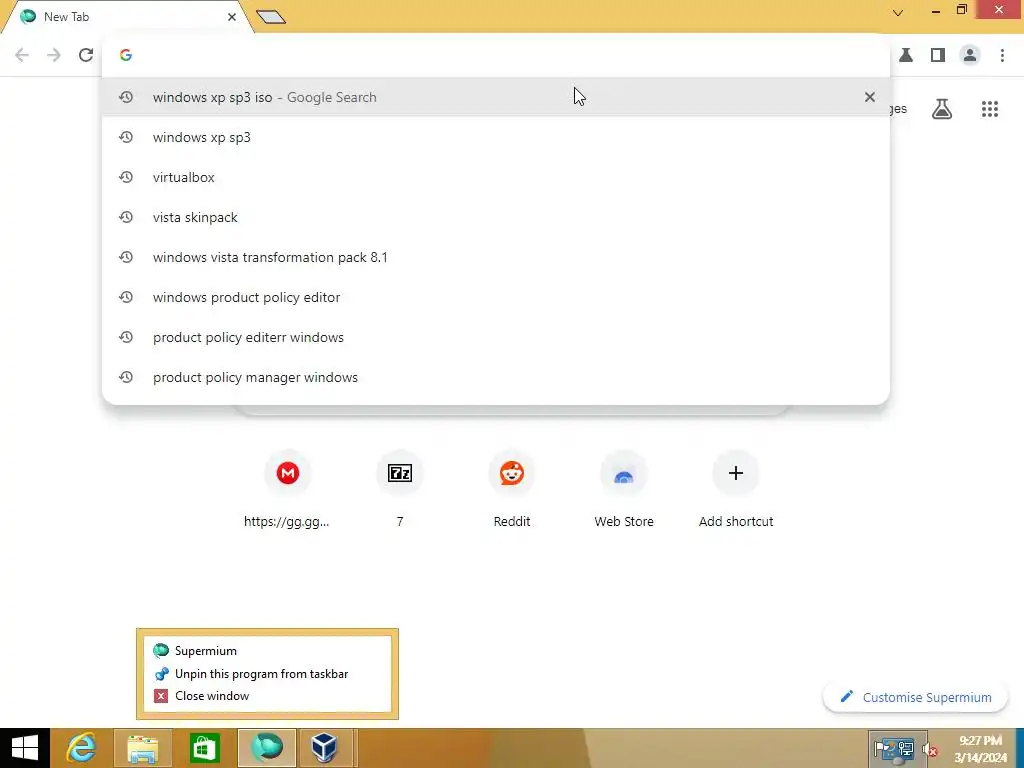Remove the 'windows xp sp3 iso' suggestion
This screenshot has width=1024, height=768.
(869, 97)
